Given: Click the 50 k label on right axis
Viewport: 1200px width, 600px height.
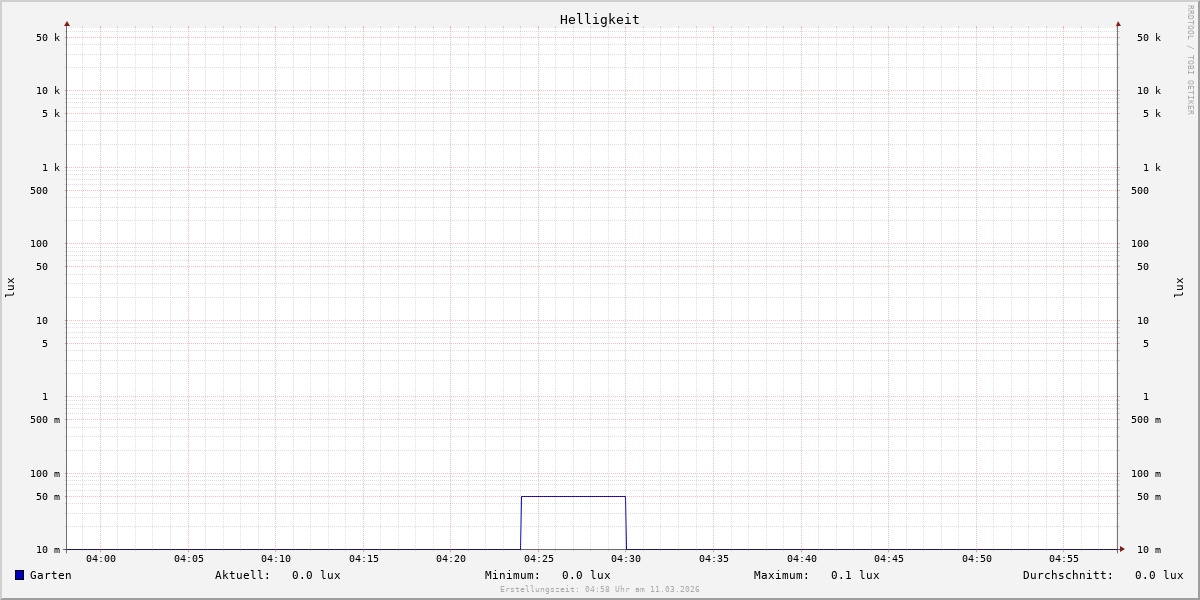Looking at the screenshot, I should [1149, 38].
